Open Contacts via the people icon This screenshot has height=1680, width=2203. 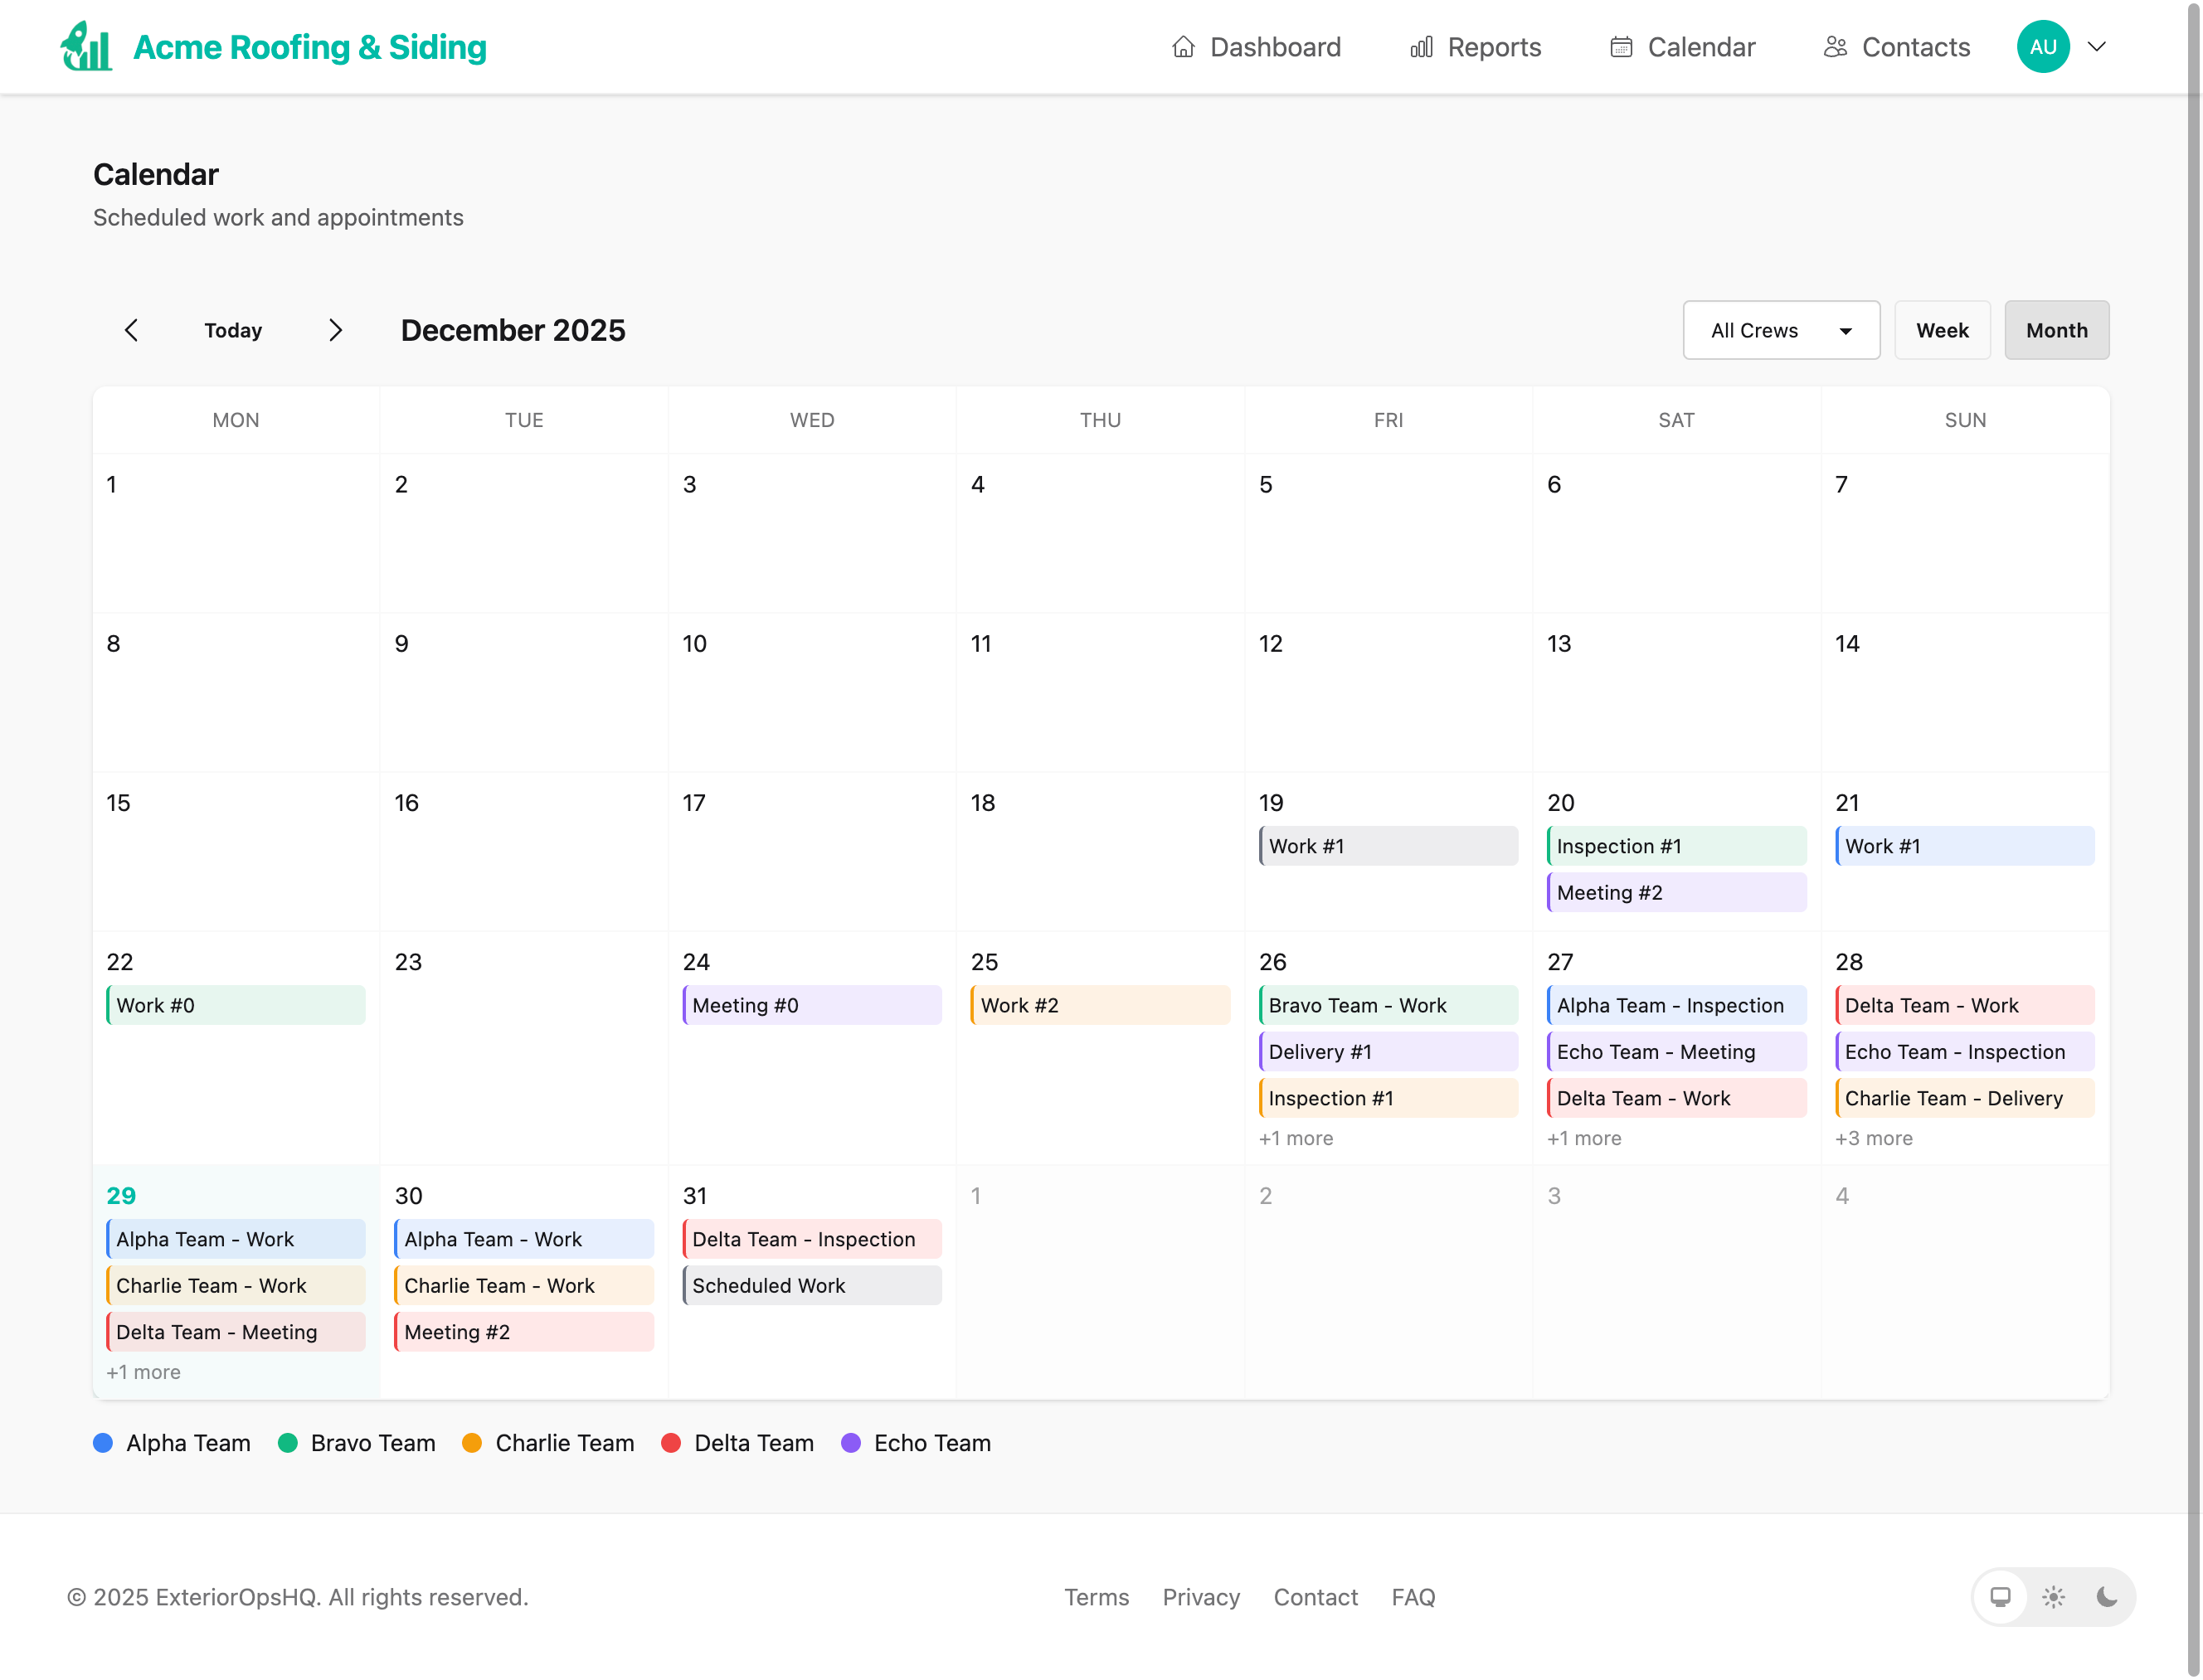point(1836,46)
